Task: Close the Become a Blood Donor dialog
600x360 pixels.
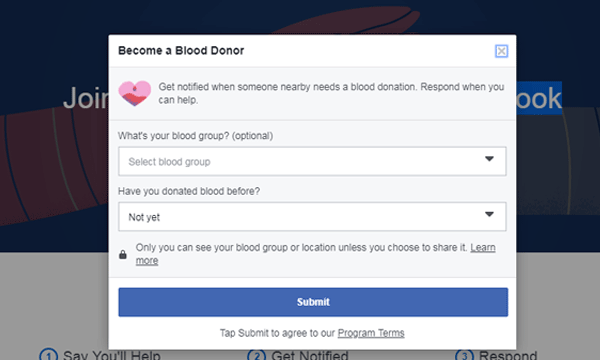Action: point(501,51)
